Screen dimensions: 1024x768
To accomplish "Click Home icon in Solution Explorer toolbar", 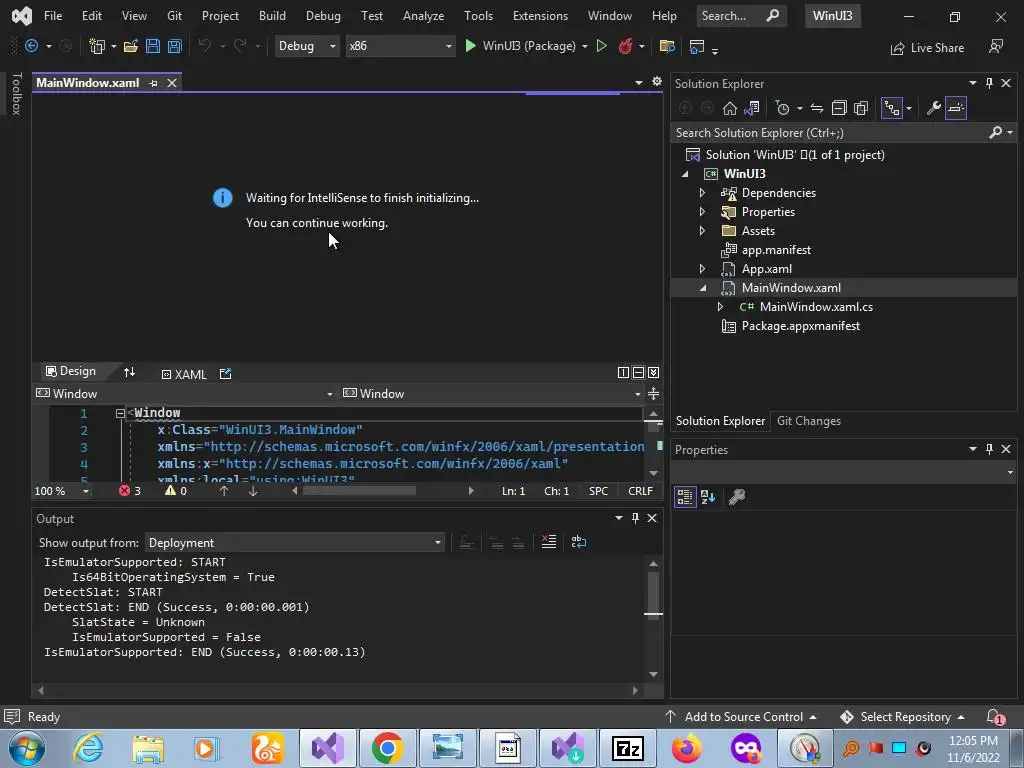I will (729, 108).
